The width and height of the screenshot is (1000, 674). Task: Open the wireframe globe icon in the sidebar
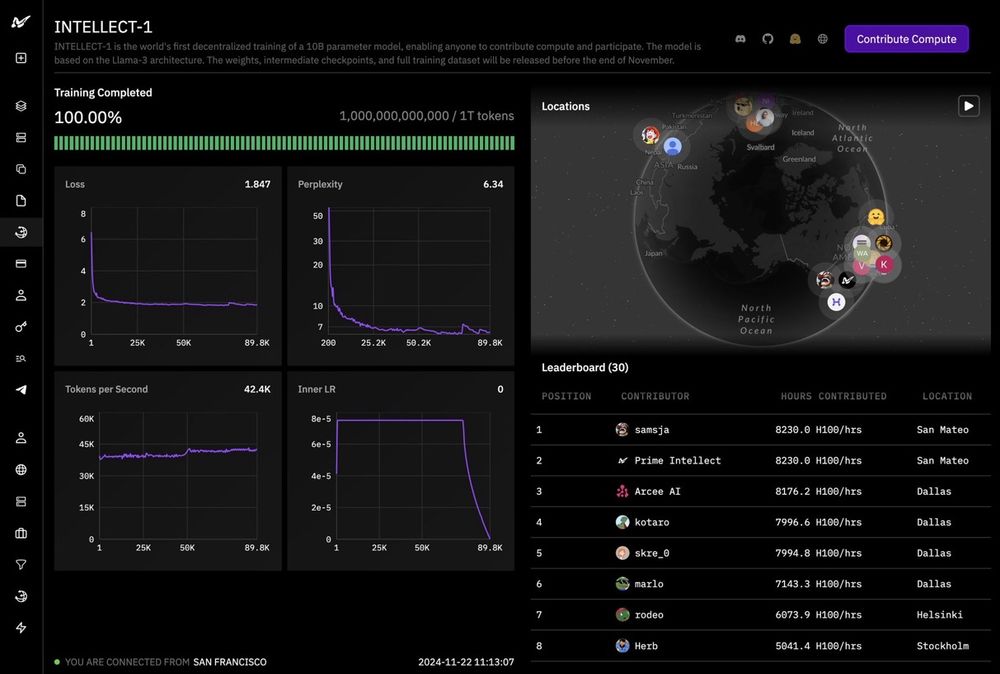pyautogui.click(x=21, y=470)
